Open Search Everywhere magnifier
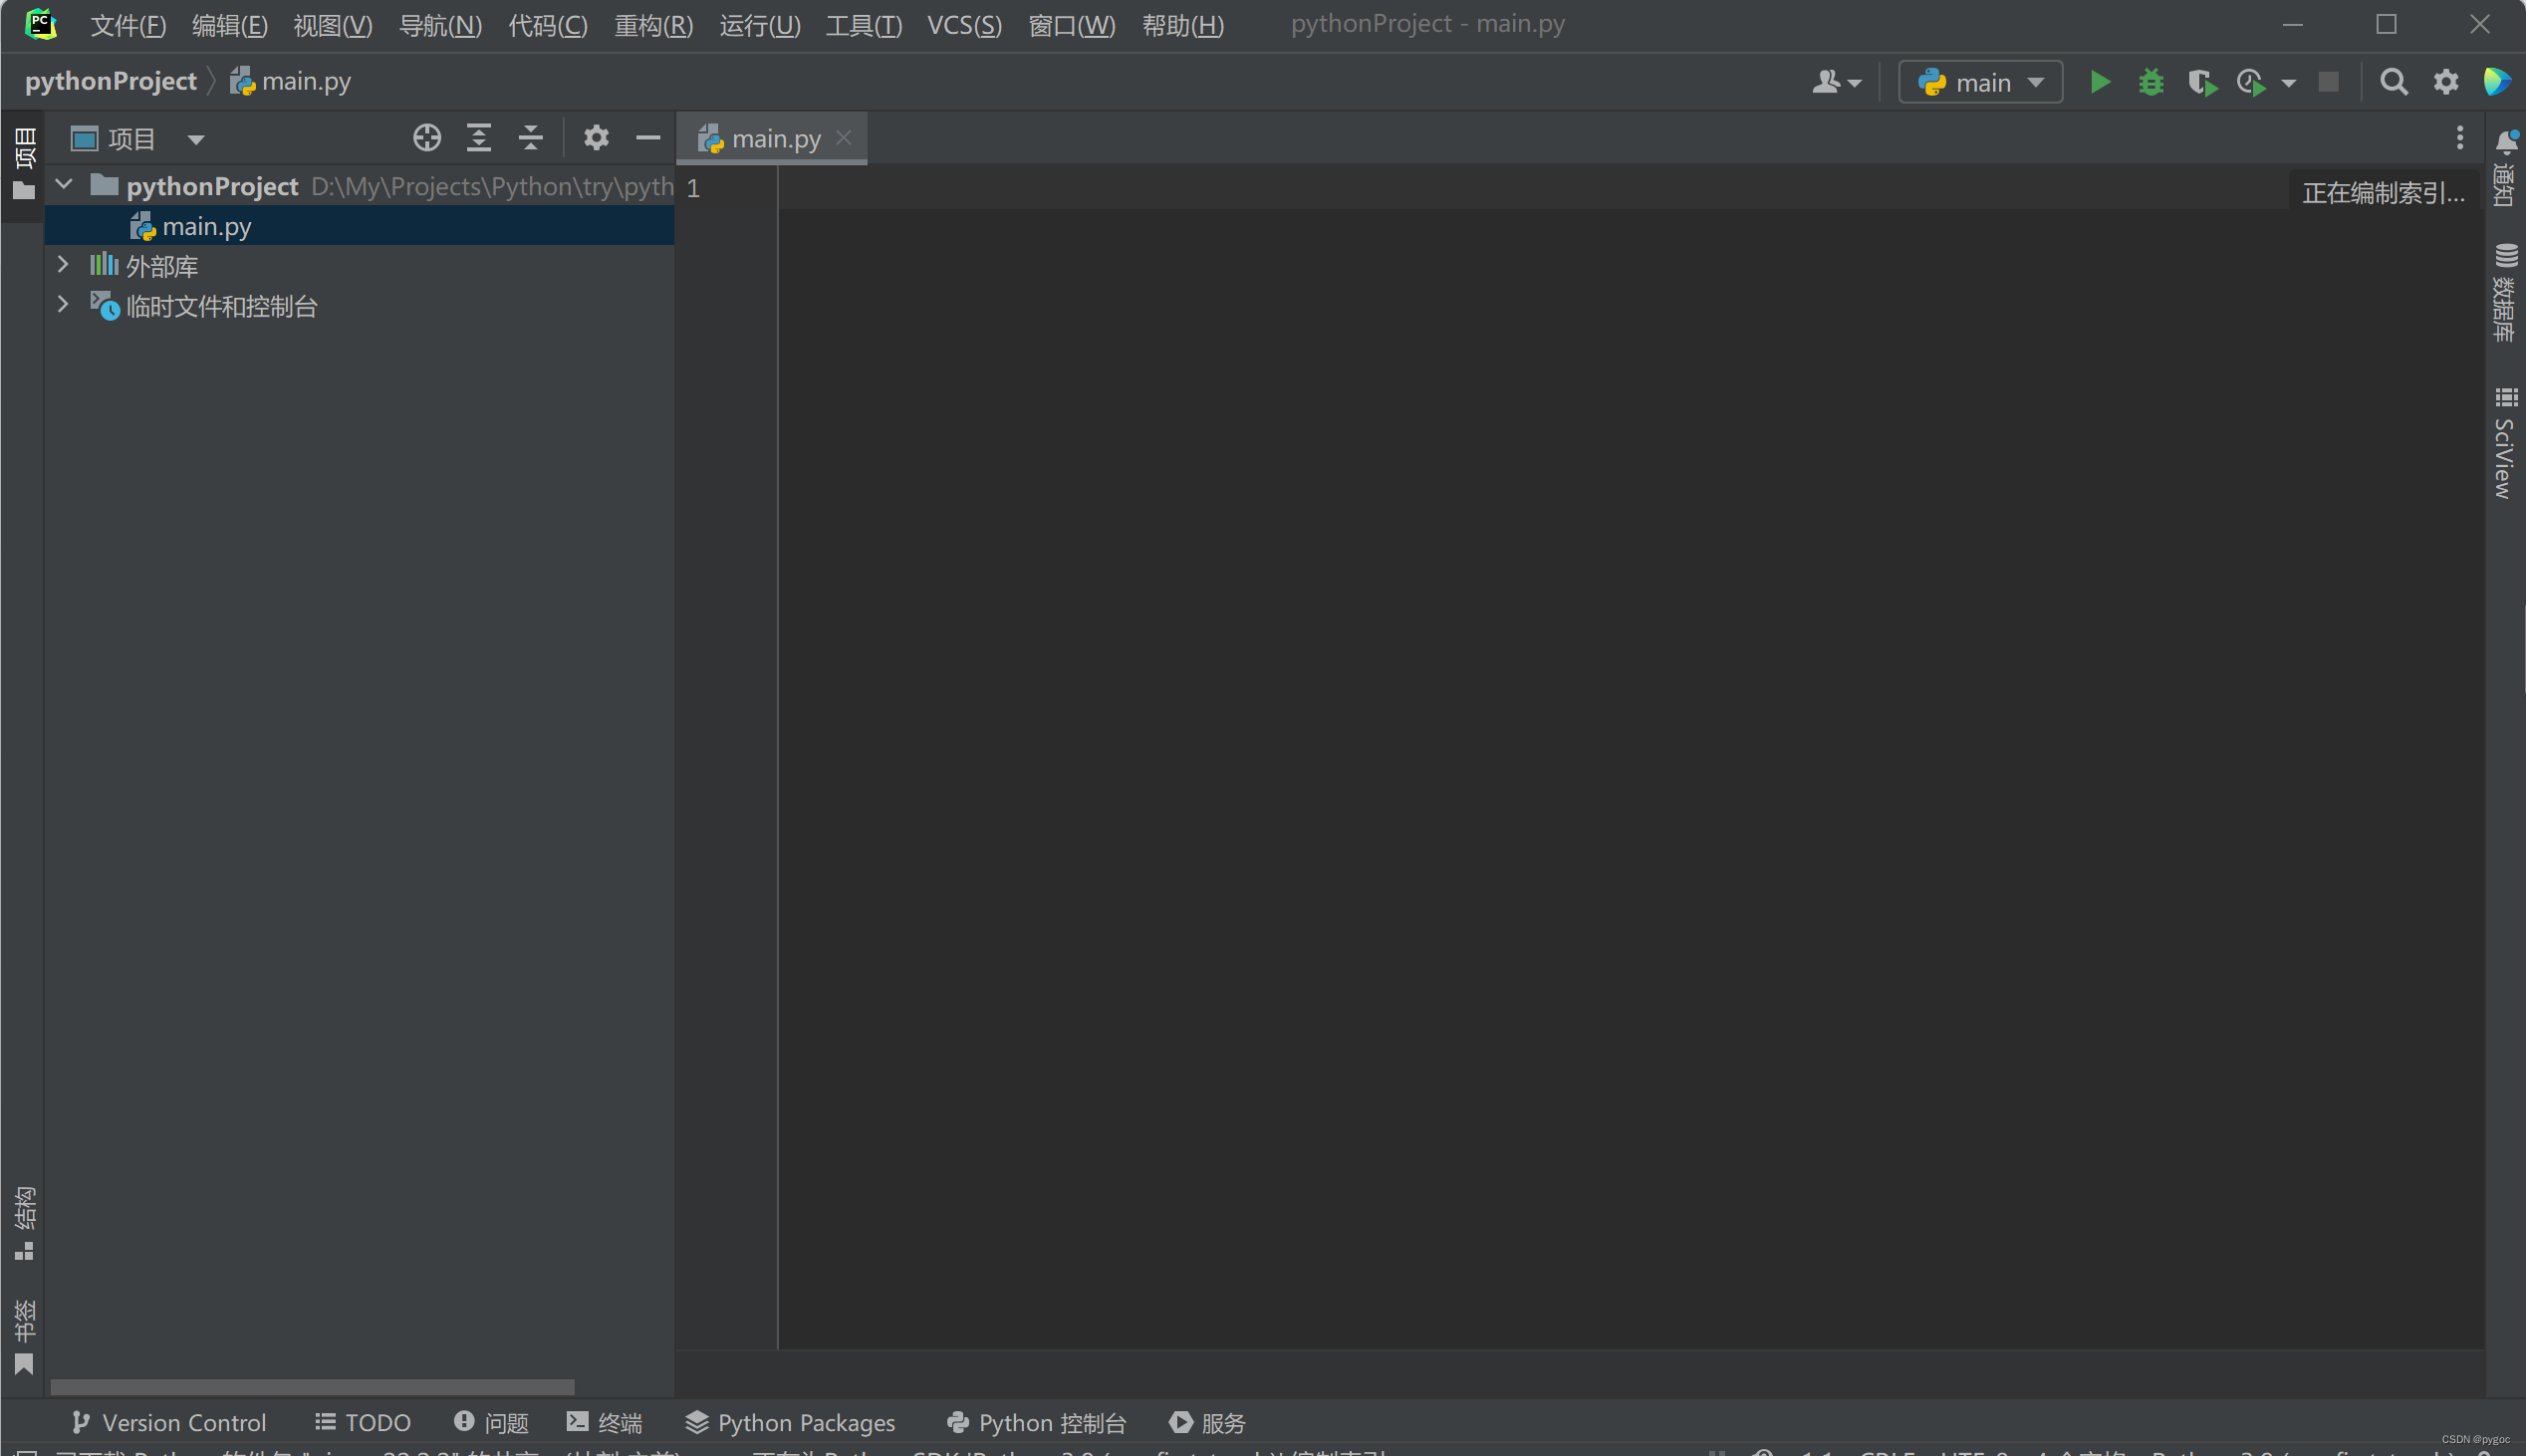The image size is (2526, 1456). (2394, 82)
